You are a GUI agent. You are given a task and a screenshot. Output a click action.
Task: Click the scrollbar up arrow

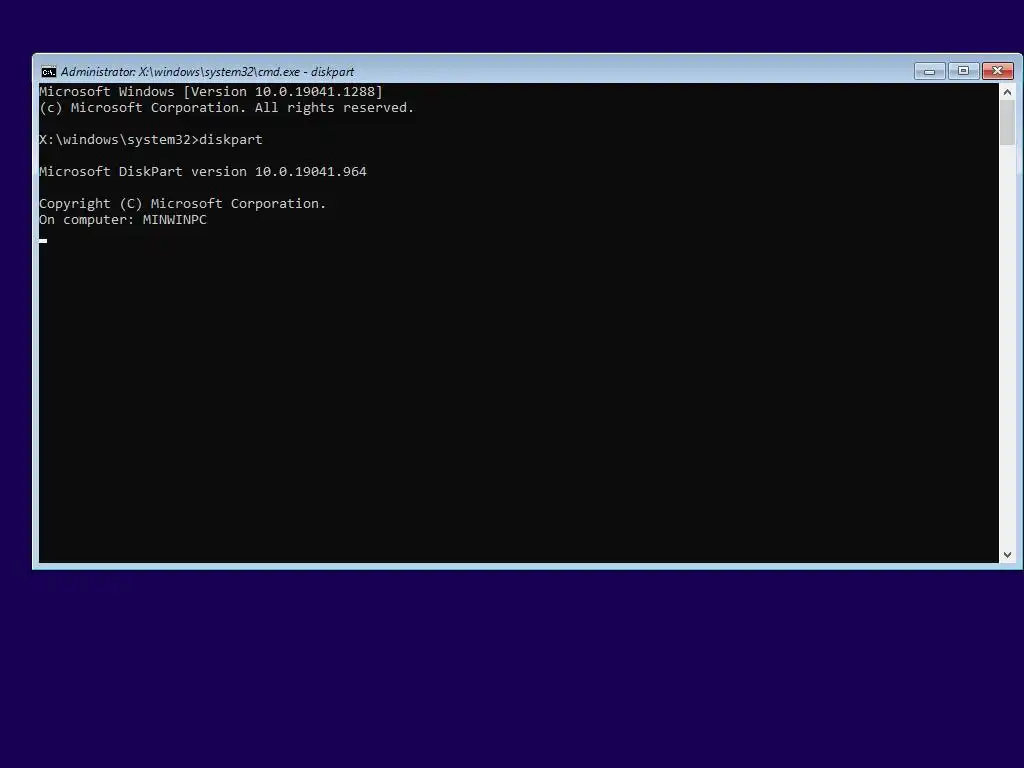[x=1007, y=92]
